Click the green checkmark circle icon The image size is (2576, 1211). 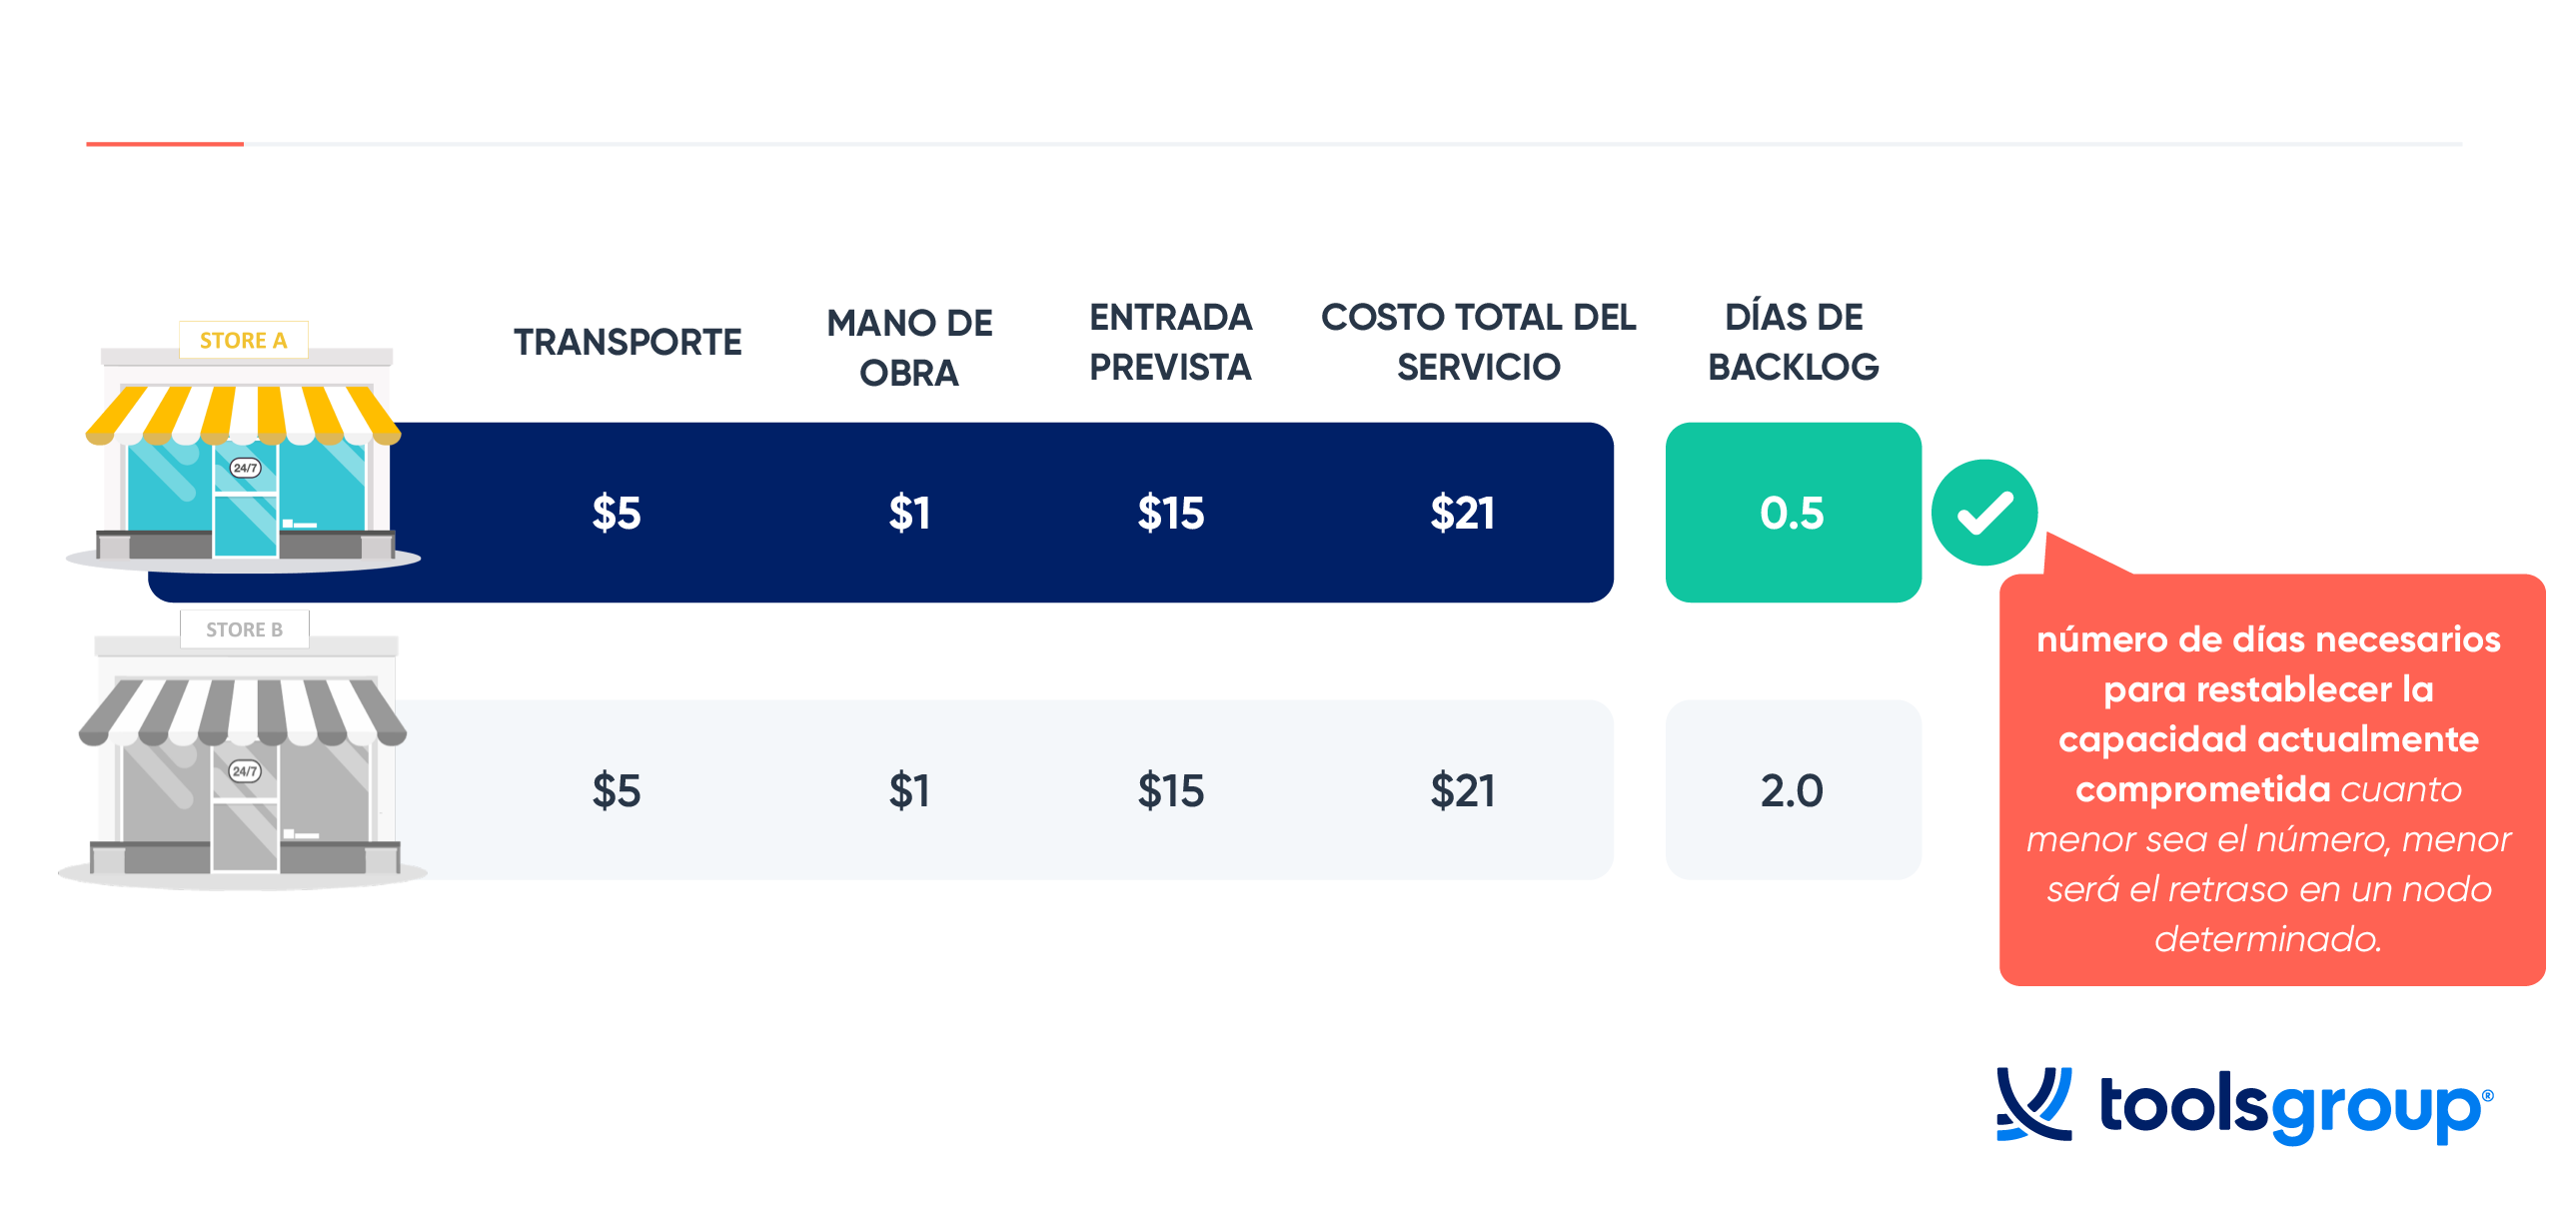1984,513
